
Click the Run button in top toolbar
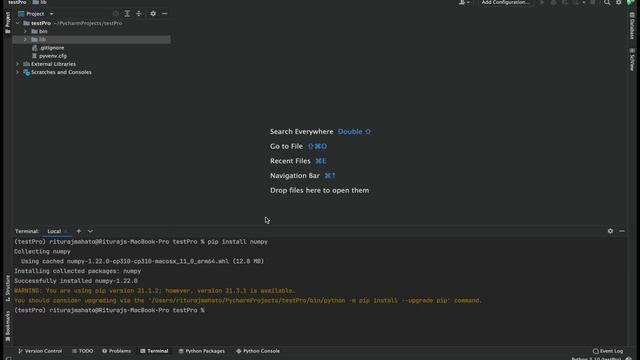(x=542, y=2)
